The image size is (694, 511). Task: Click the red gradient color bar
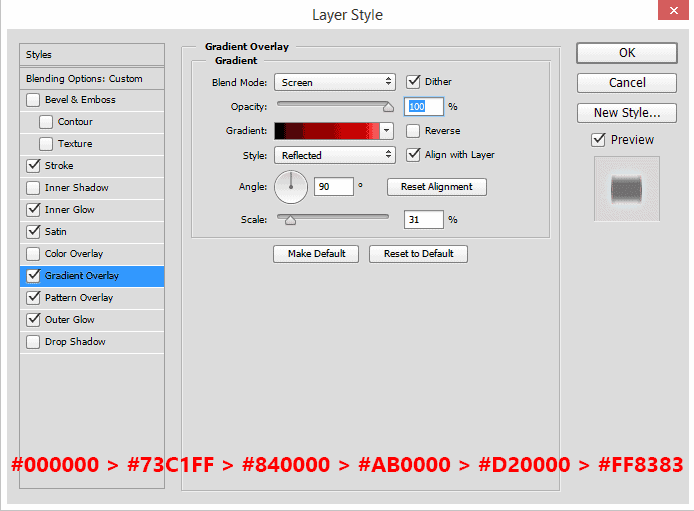tap(326, 131)
